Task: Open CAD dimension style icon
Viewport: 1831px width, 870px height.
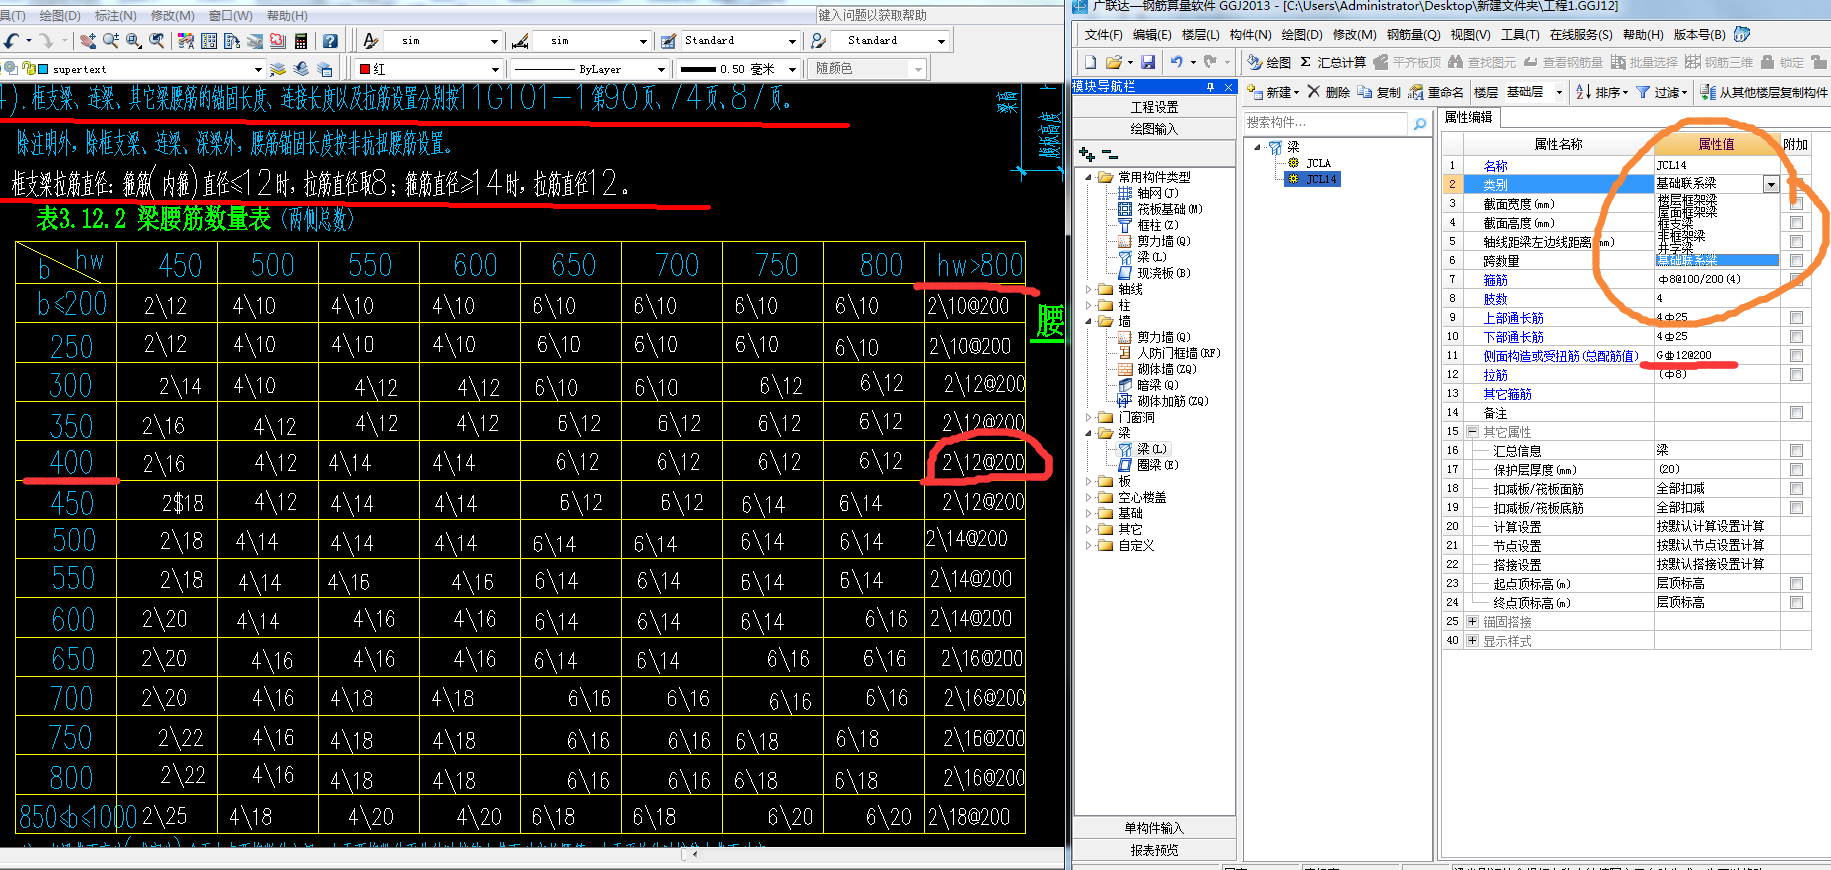Action: point(520,41)
